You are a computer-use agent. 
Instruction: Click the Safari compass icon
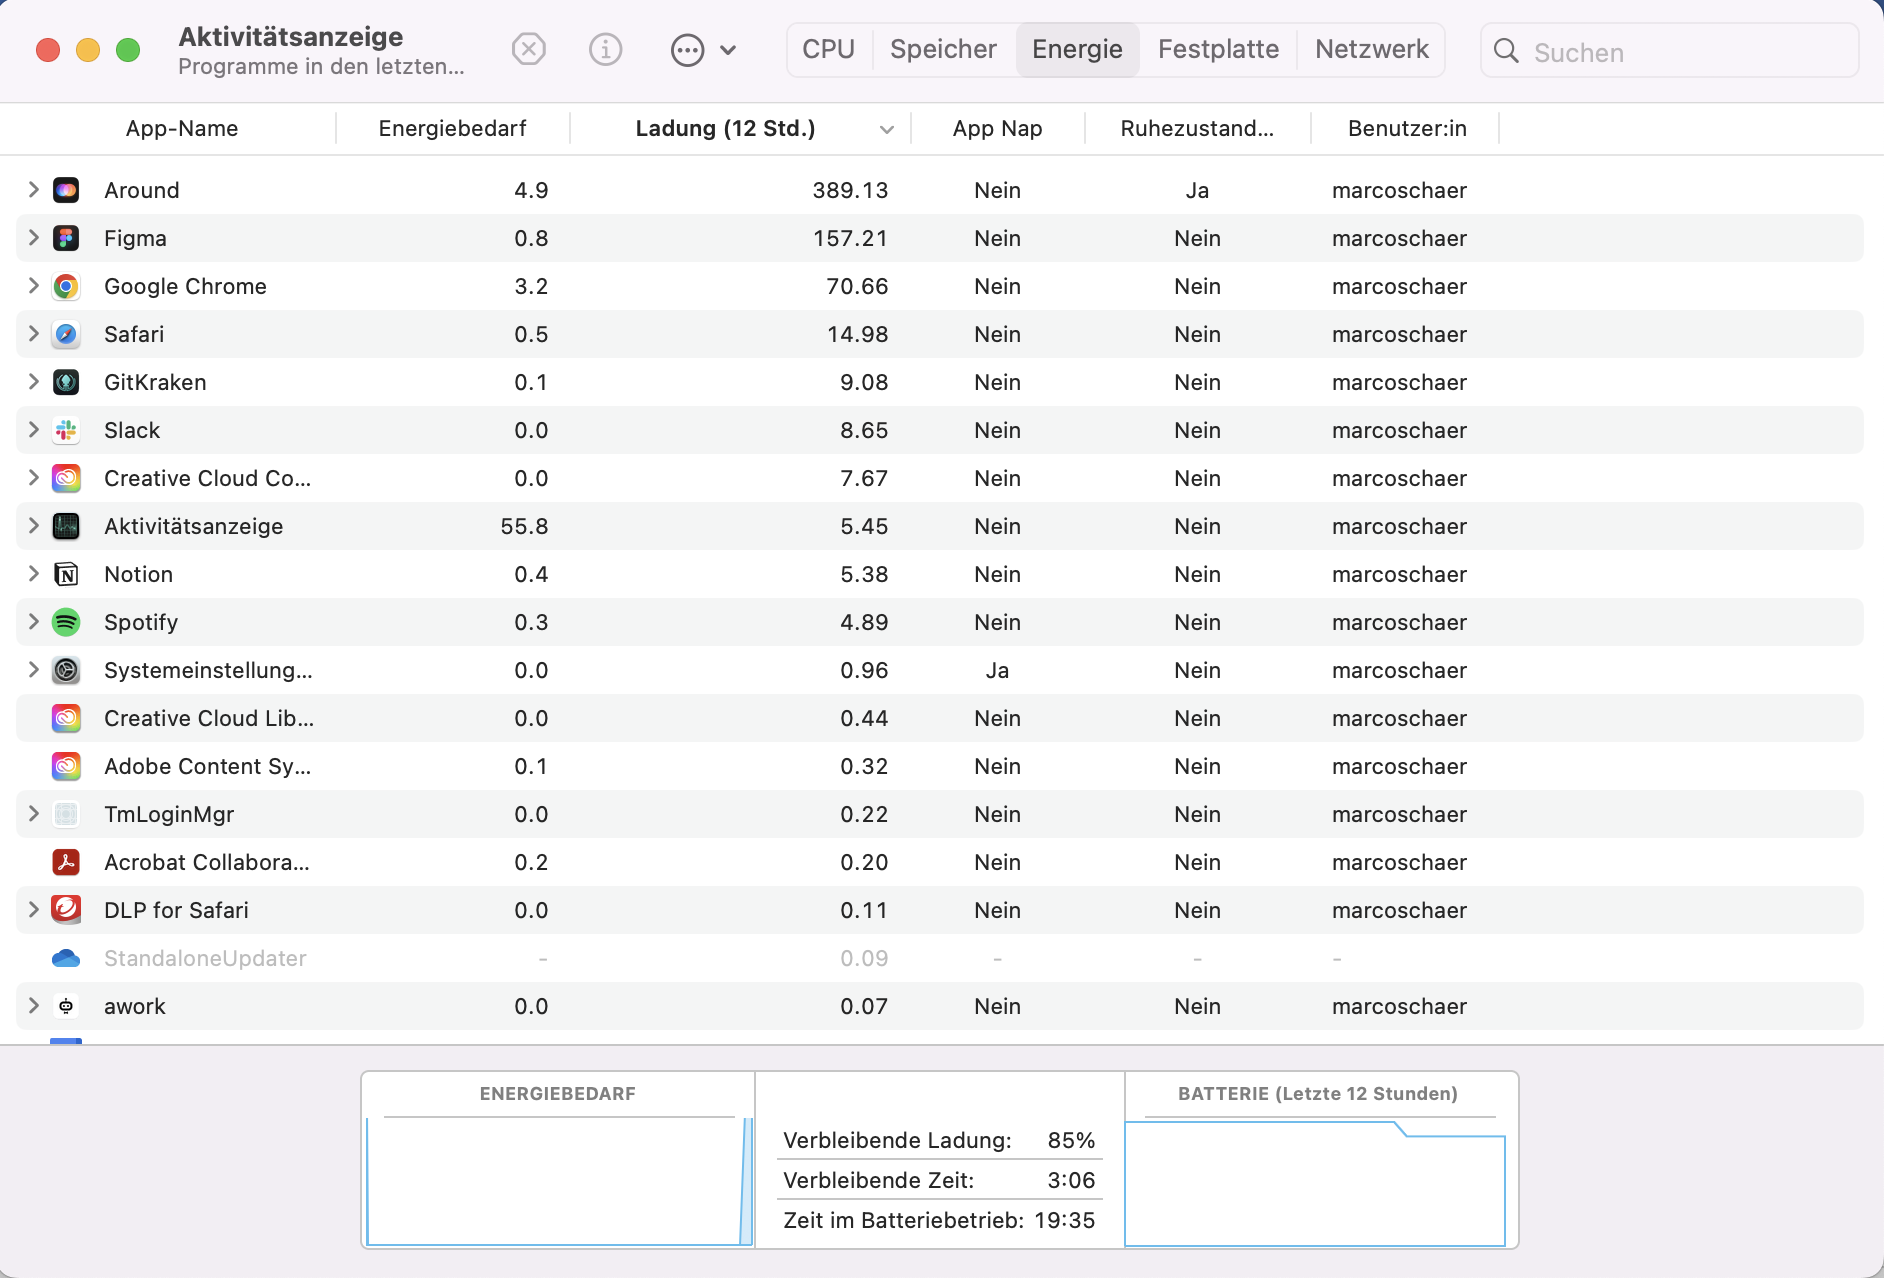(x=66, y=334)
